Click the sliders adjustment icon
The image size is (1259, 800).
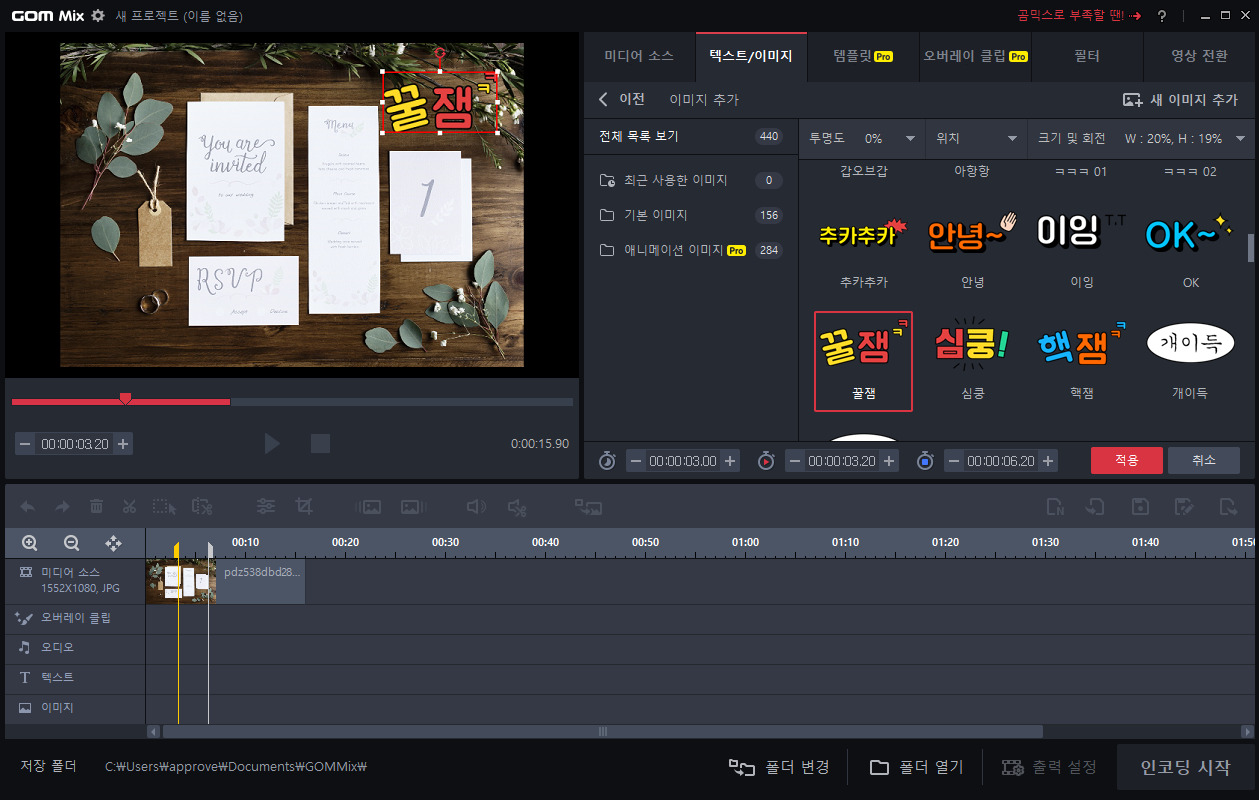coord(266,507)
